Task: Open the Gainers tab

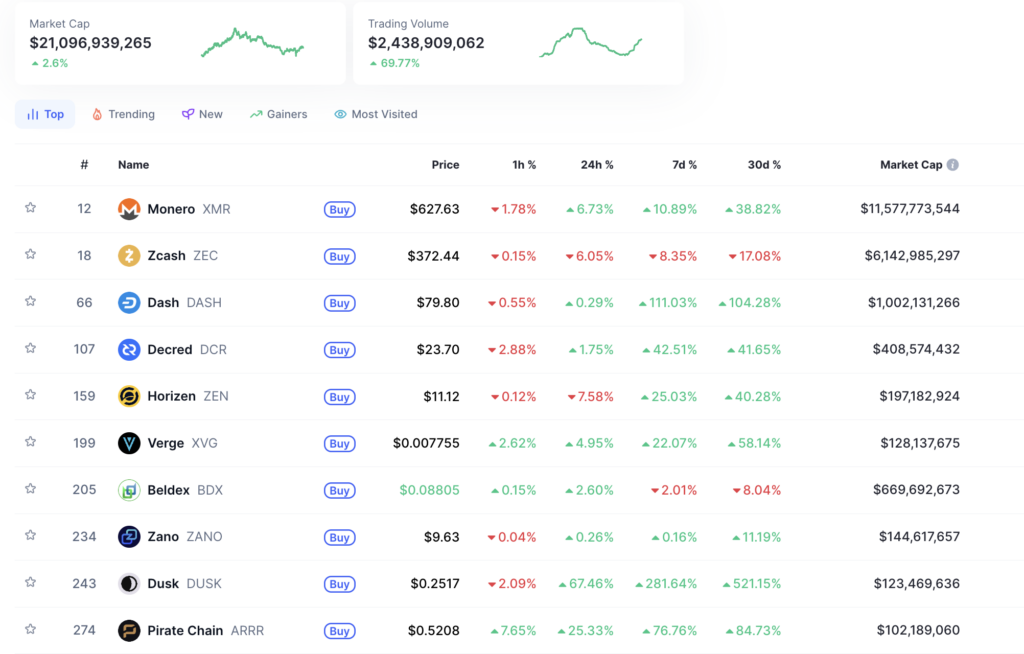Action: tap(278, 114)
